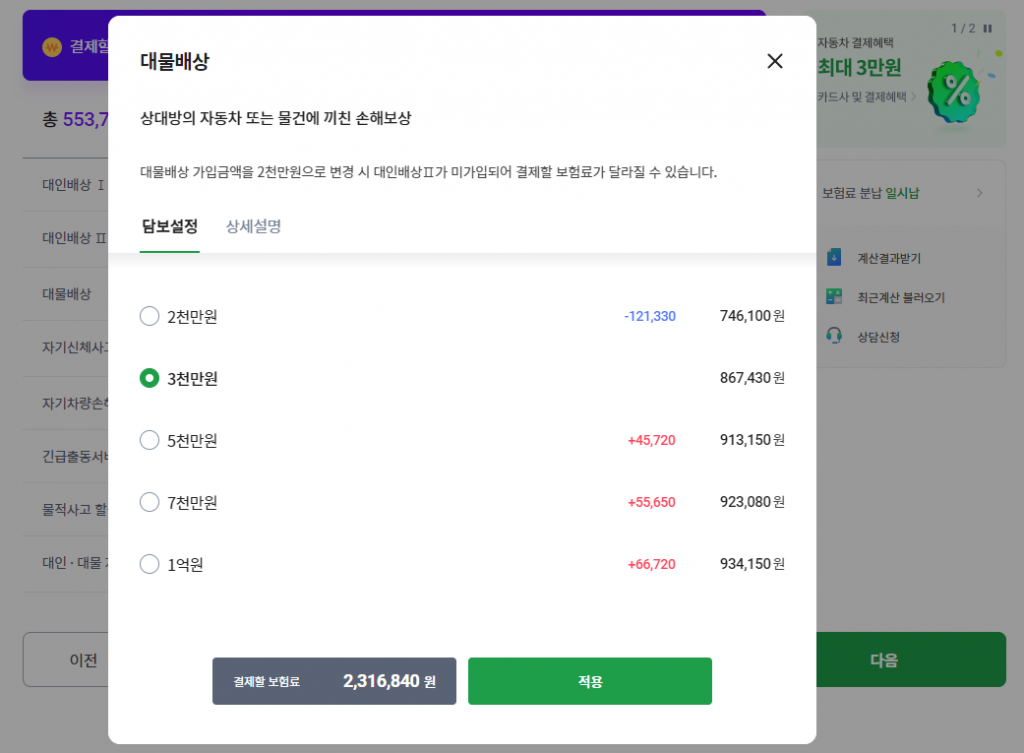Click the green 적용 apply button
This screenshot has width=1024, height=753.
coord(589,680)
